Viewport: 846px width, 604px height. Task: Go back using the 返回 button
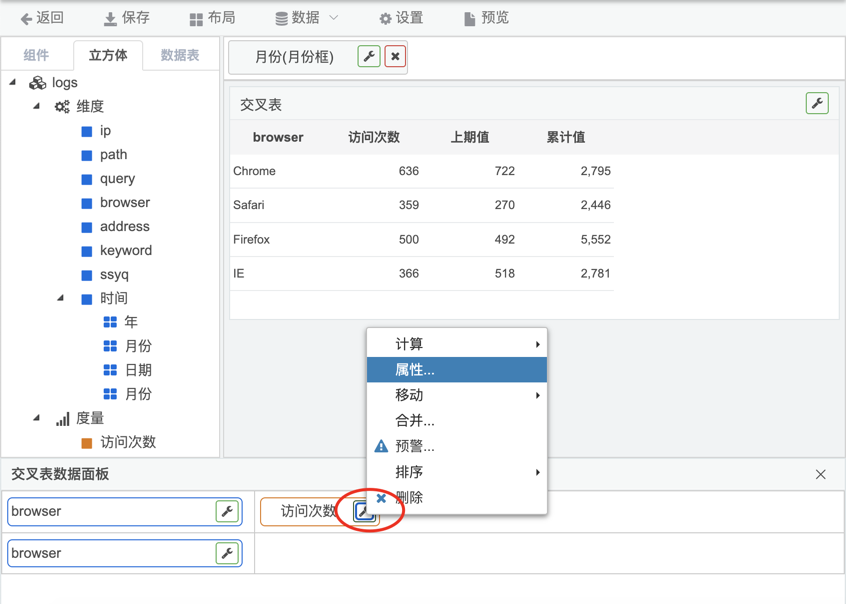click(42, 18)
